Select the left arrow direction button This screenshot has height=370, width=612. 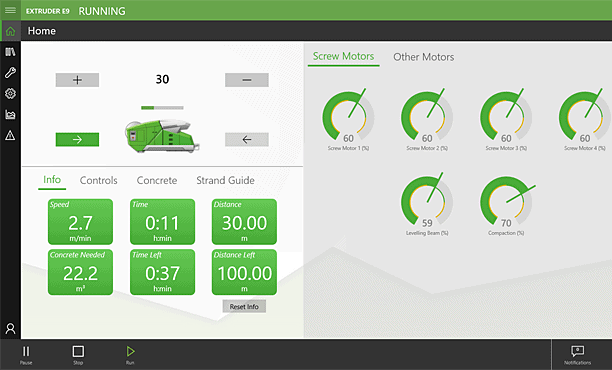[247, 139]
